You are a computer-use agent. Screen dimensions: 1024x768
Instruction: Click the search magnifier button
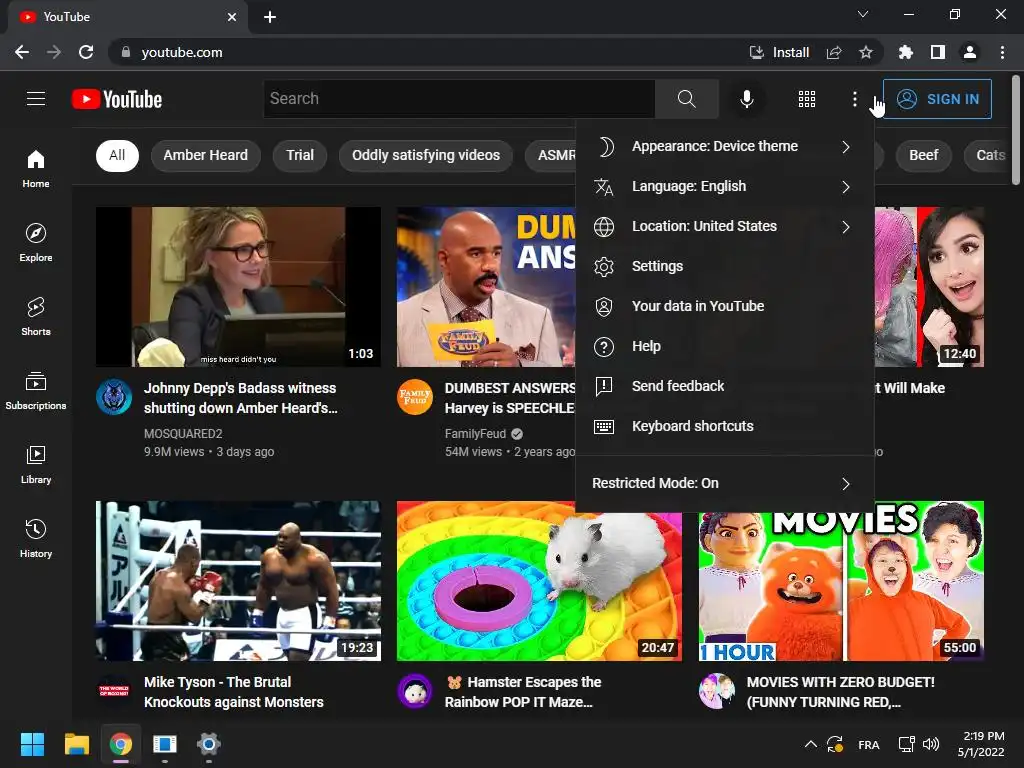[x=686, y=99]
